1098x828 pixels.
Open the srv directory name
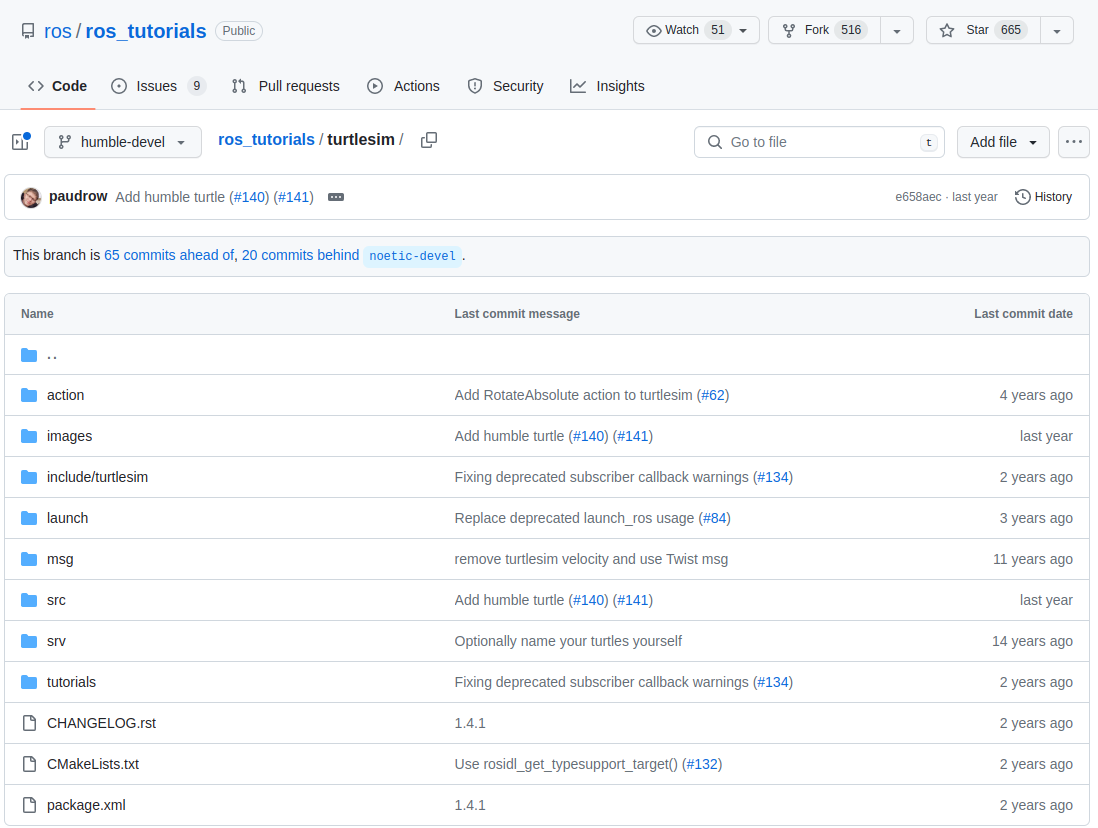pos(56,641)
